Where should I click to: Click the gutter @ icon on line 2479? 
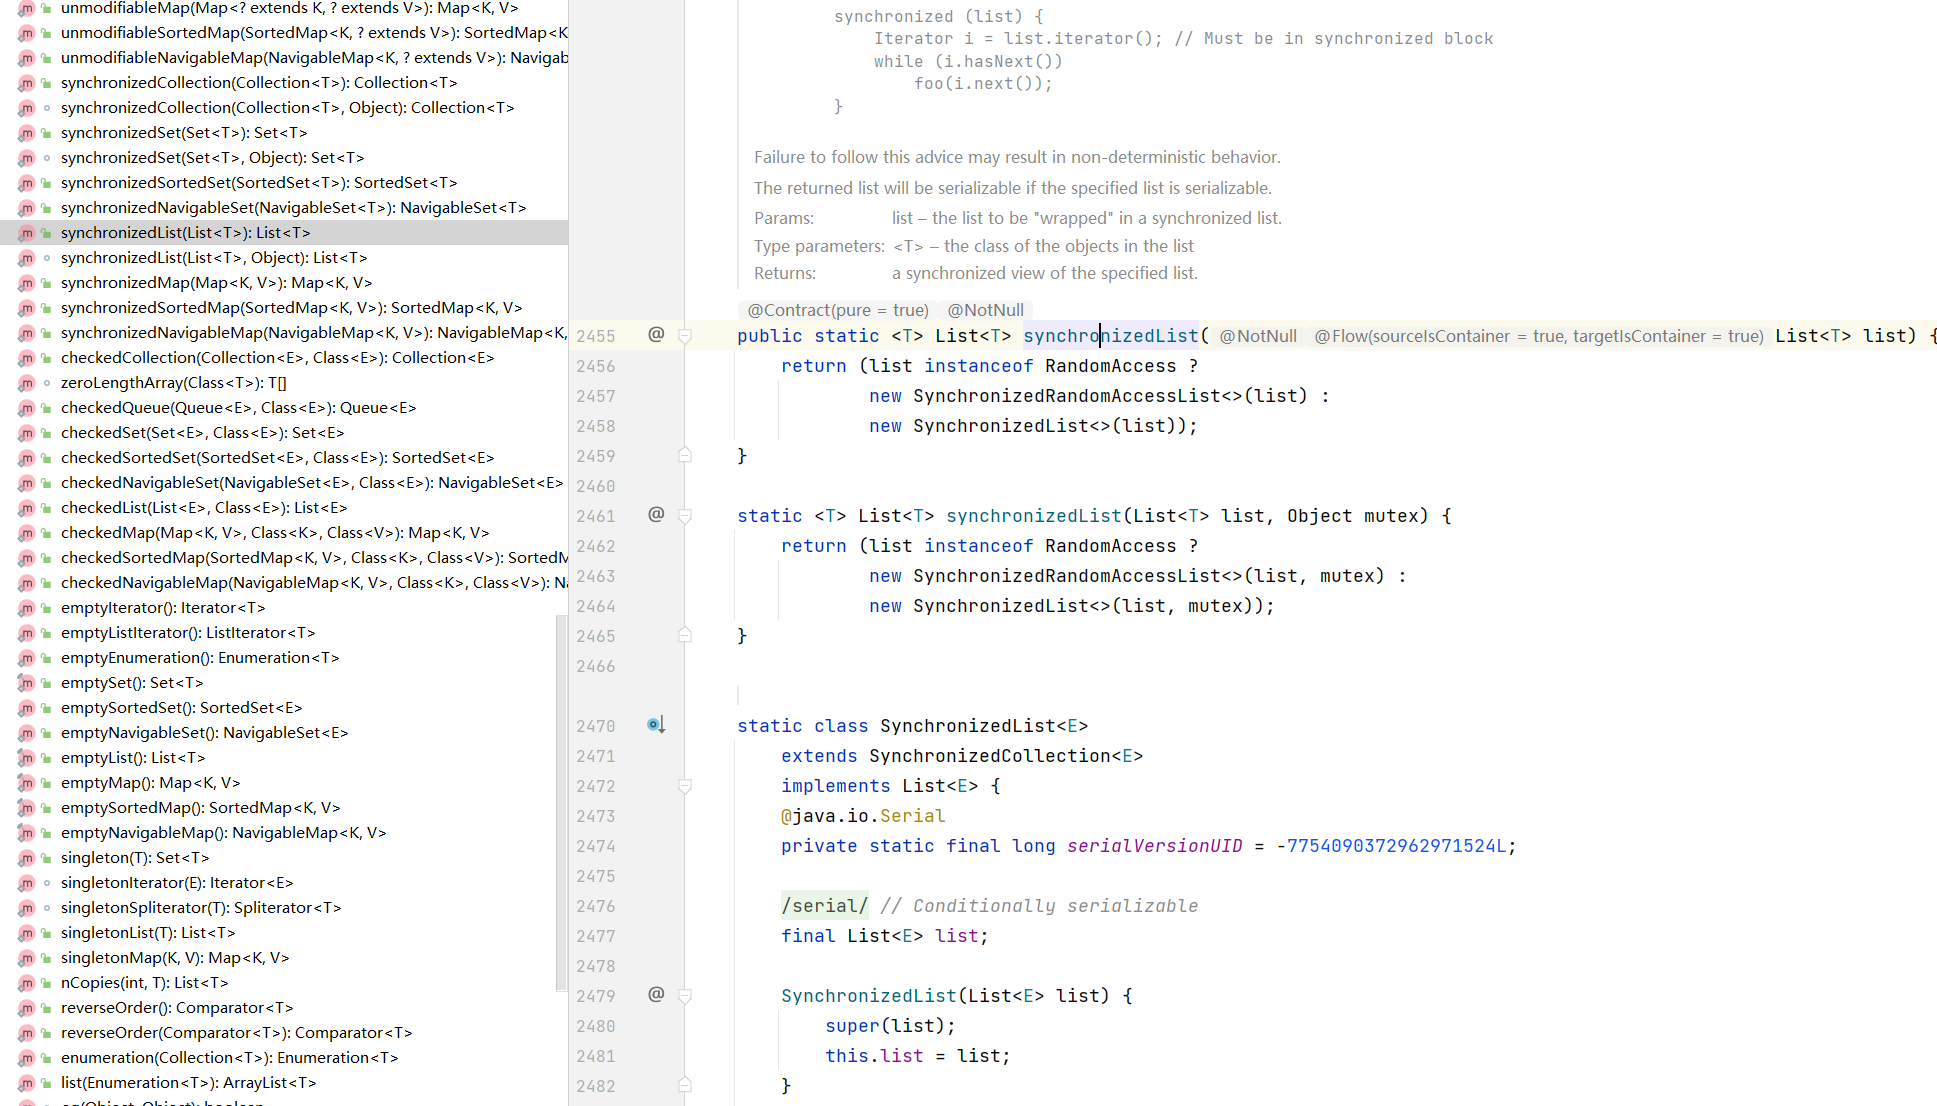[656, 994]
